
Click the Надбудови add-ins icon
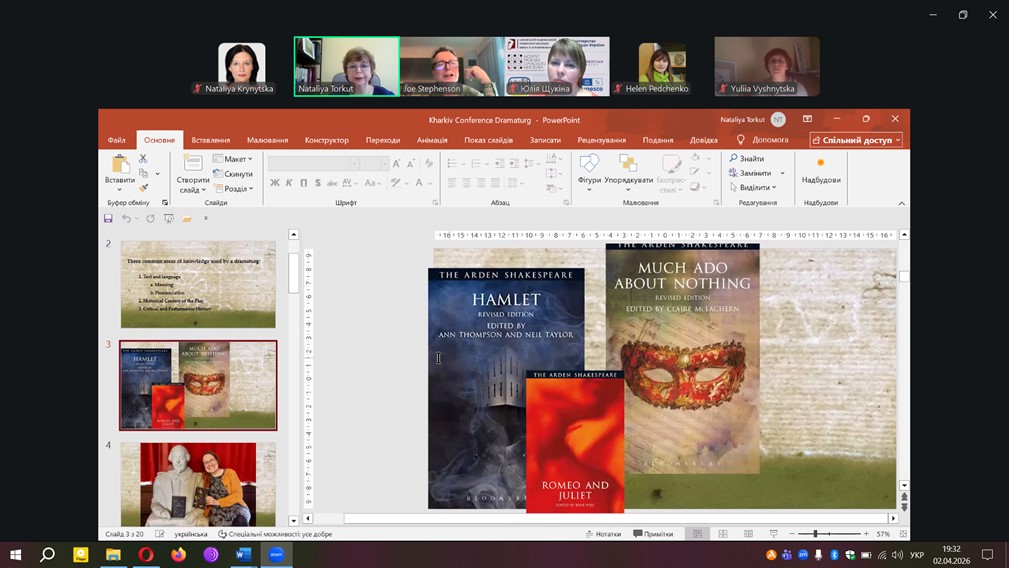point(821,165)
